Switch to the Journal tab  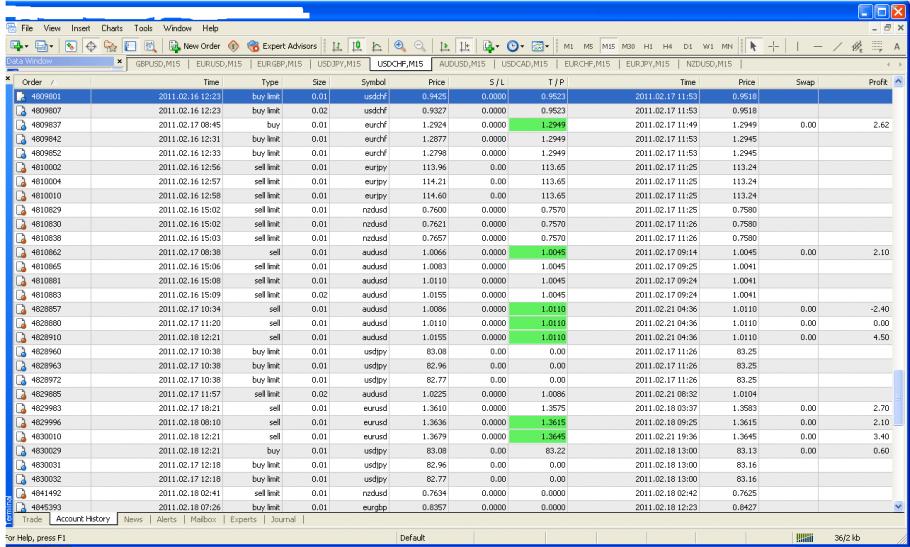[285, 519]
